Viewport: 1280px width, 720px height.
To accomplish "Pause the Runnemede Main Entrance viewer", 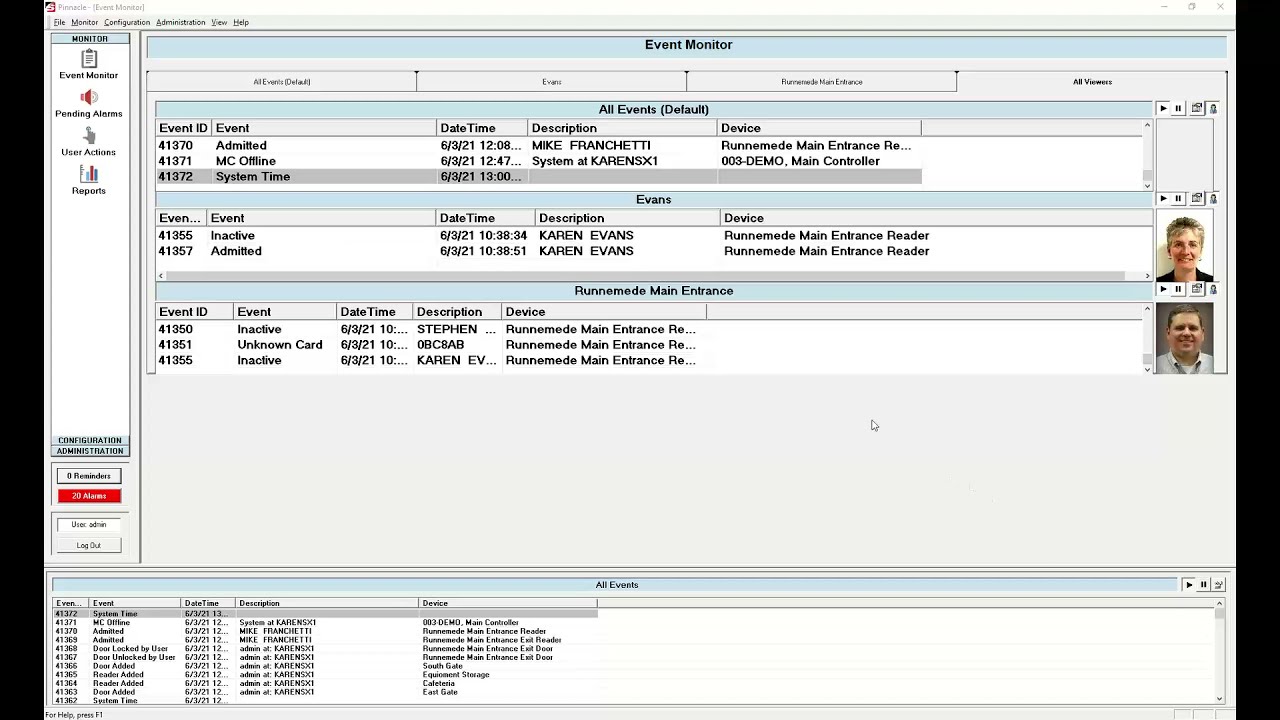I will 1179,290.
